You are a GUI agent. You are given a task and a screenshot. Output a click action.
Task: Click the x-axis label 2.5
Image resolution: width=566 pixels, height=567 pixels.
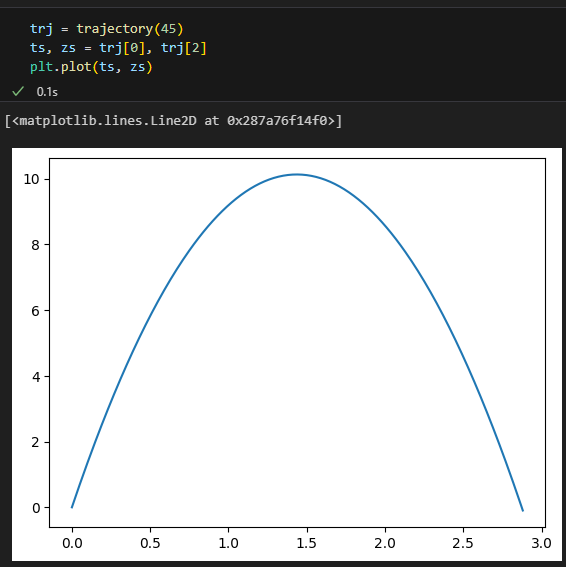pos(463,543)
